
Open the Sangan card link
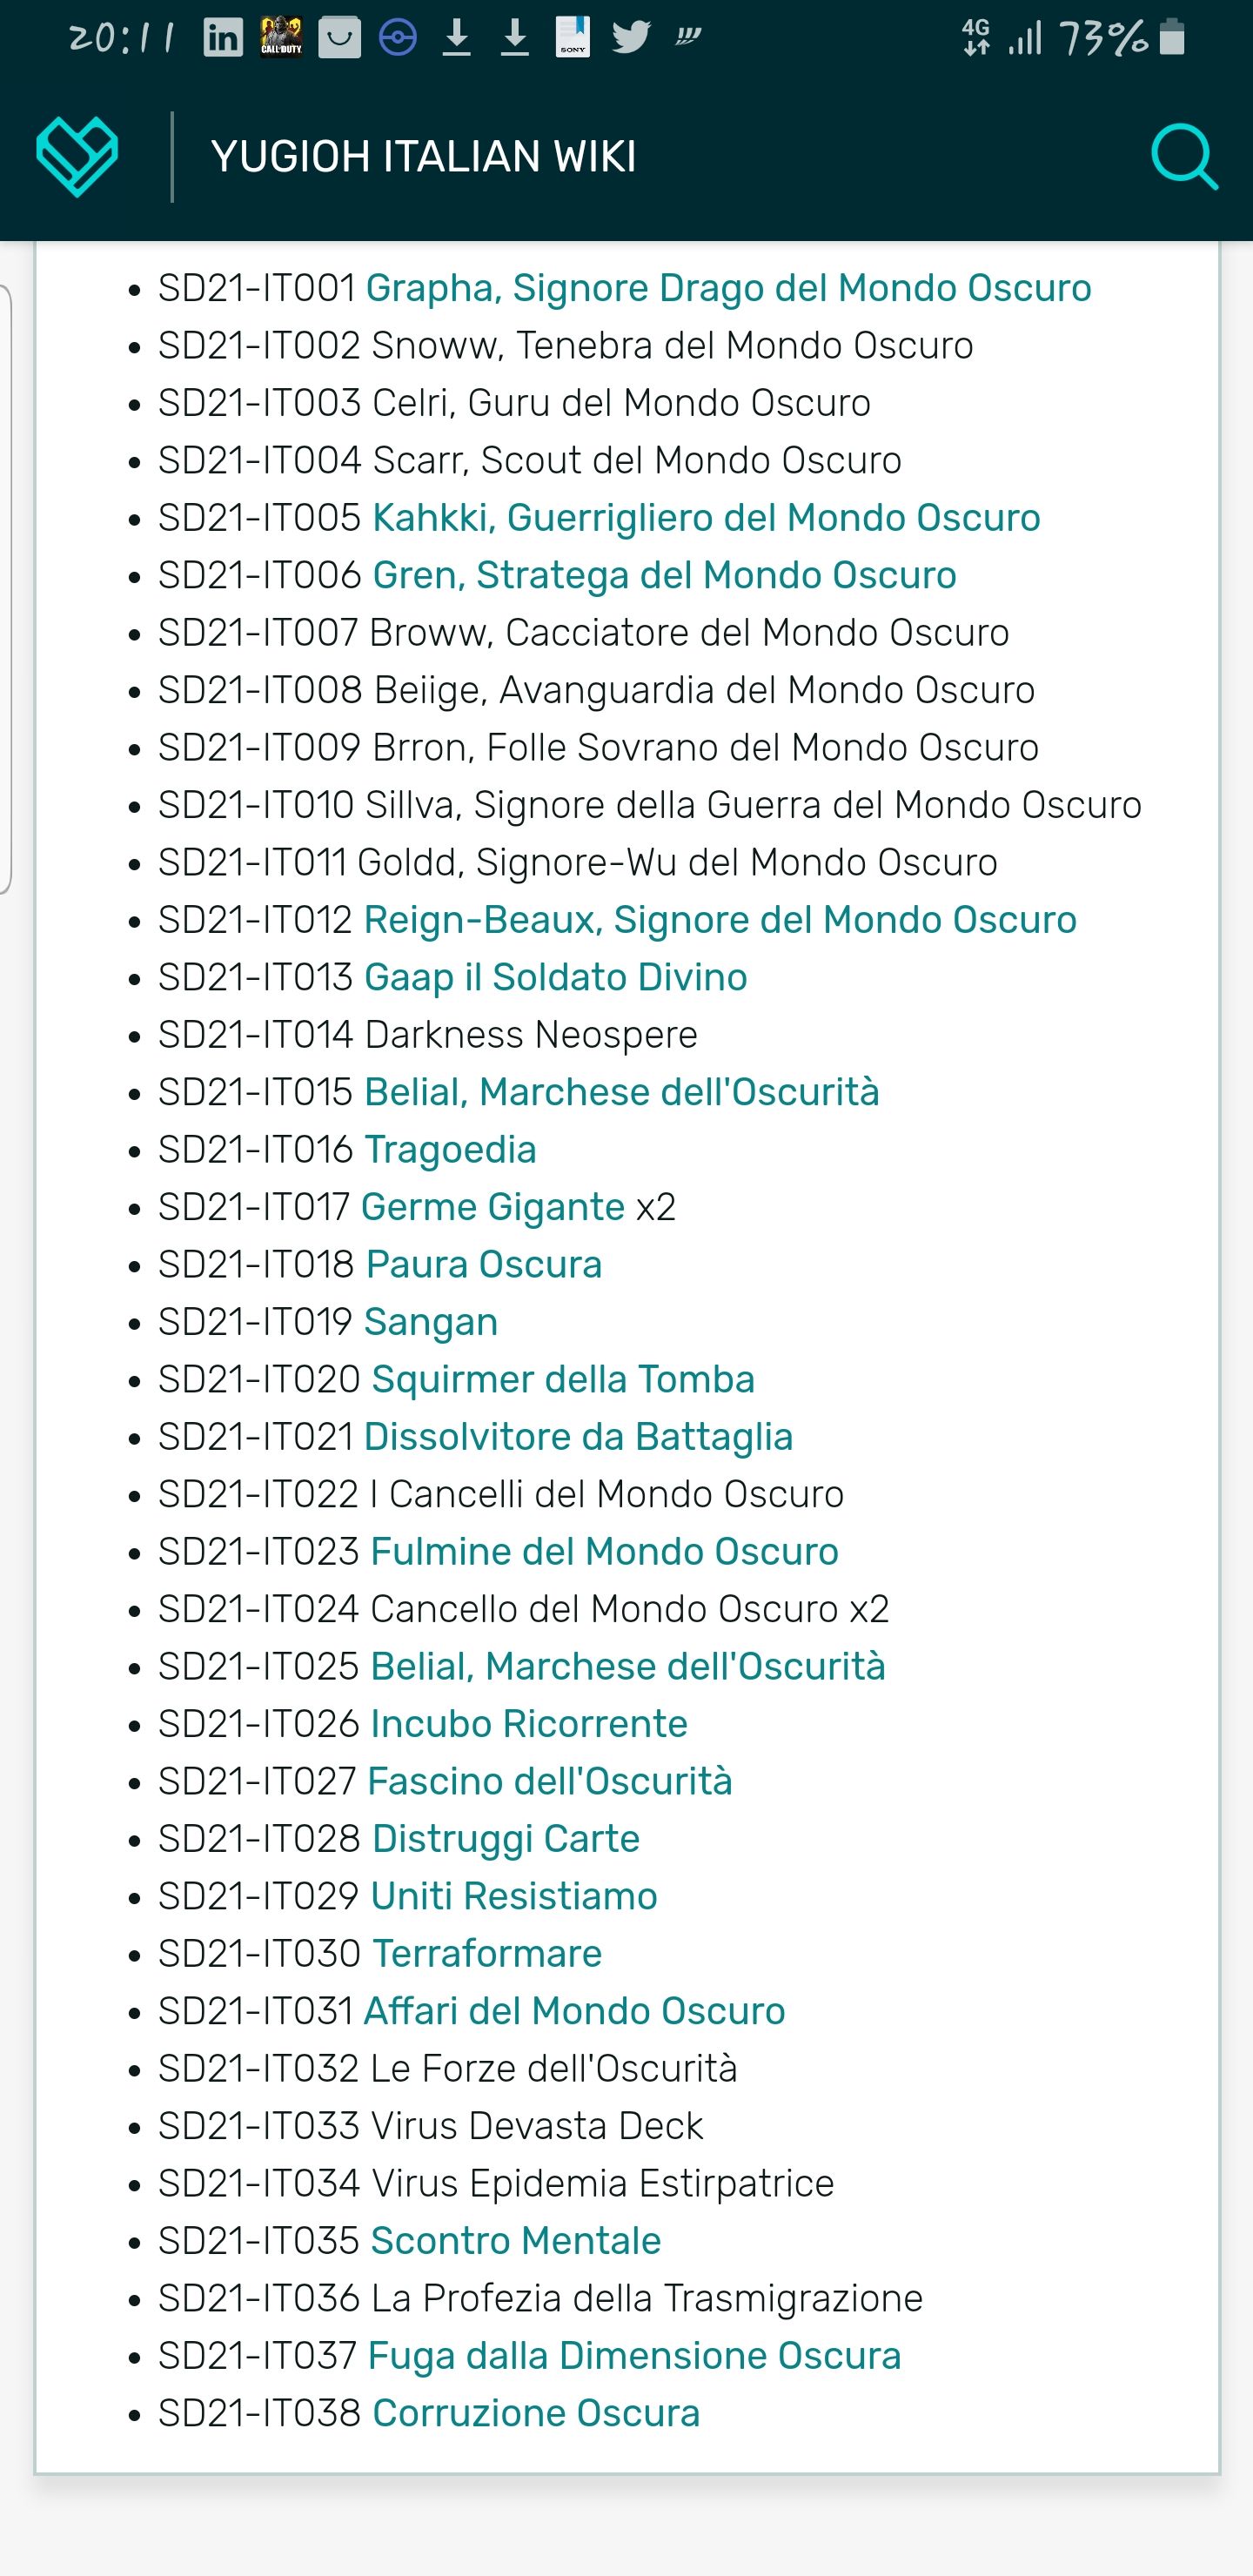tap(431, 1322)
